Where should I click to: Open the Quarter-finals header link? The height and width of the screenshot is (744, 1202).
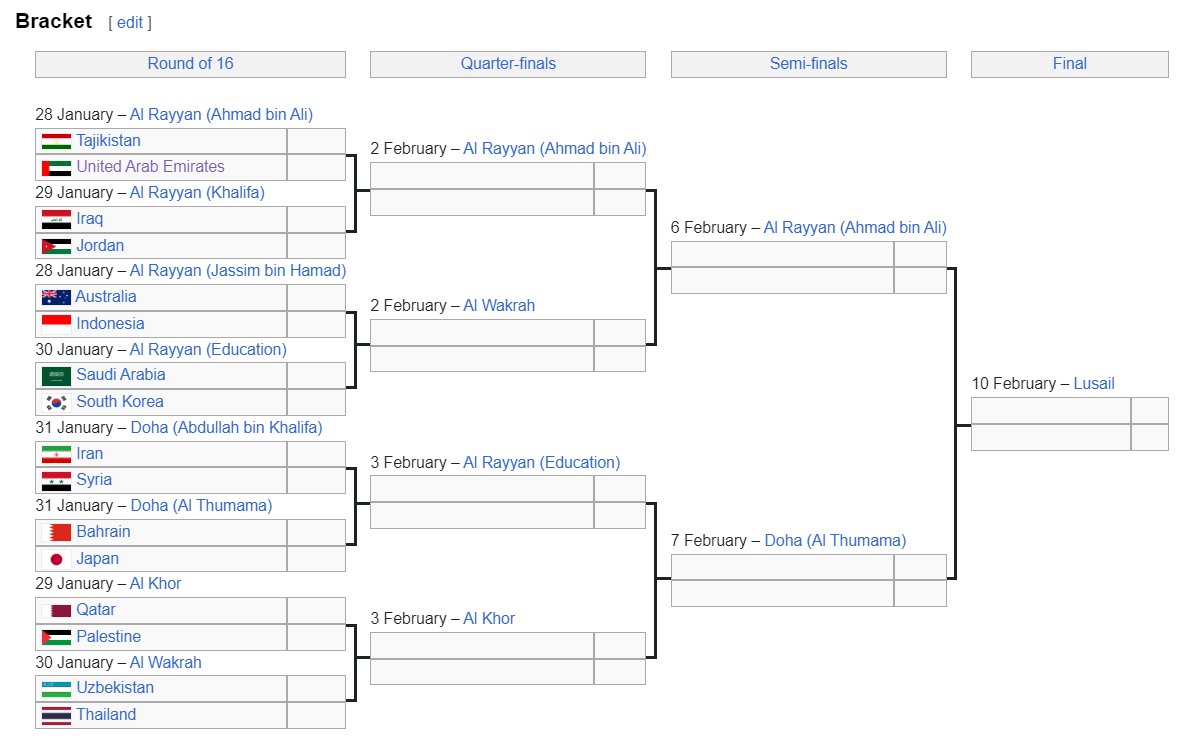pyautogui.click(x=508, y=64)
